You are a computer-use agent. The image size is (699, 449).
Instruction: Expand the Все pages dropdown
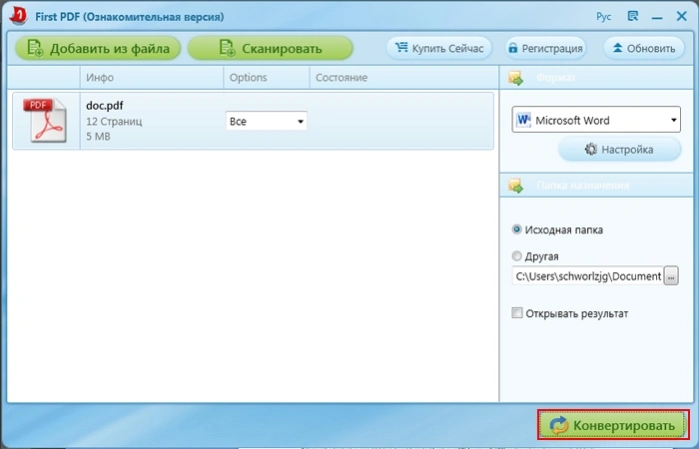click(x=267, y=121)
